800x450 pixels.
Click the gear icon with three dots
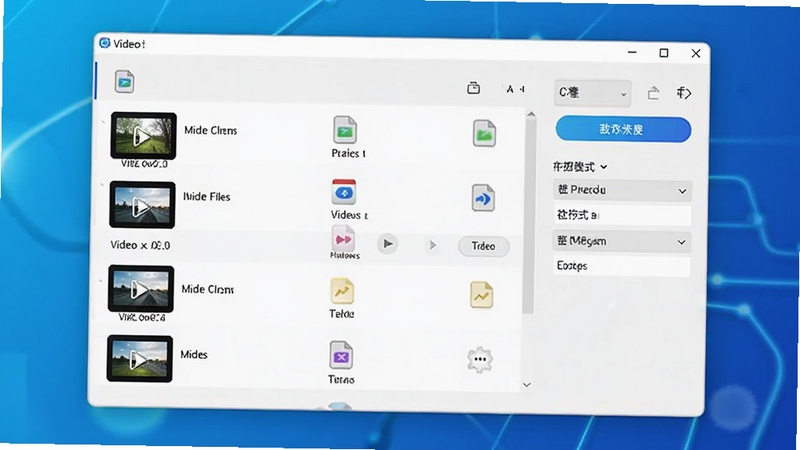click(x=480, y=359)
